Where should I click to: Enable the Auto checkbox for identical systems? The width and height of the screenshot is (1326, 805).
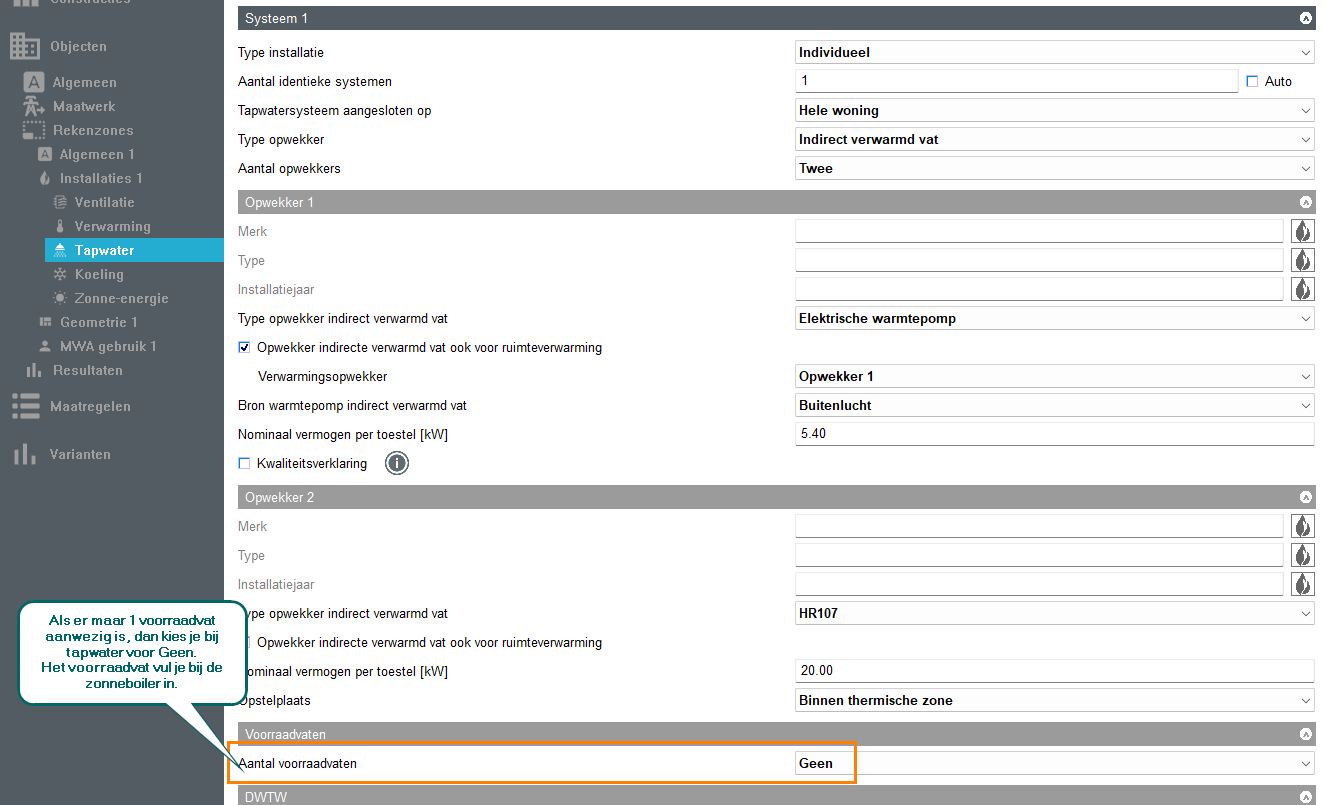tap(1252, 82)
